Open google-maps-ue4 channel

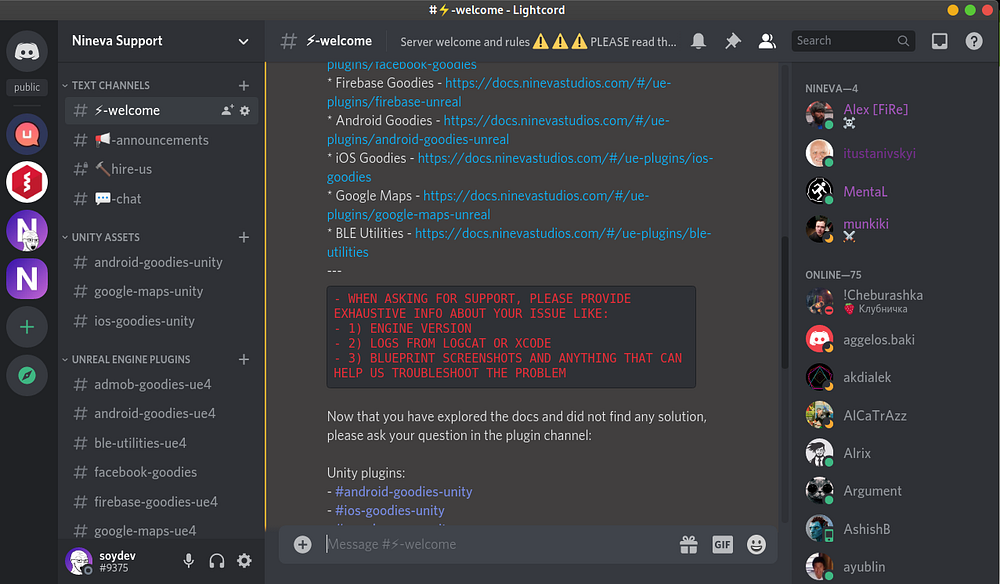[x=161, y=530]
